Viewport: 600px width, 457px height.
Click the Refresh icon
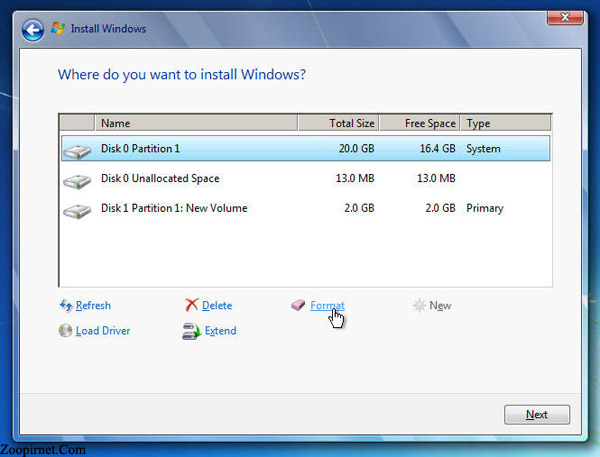66,306
